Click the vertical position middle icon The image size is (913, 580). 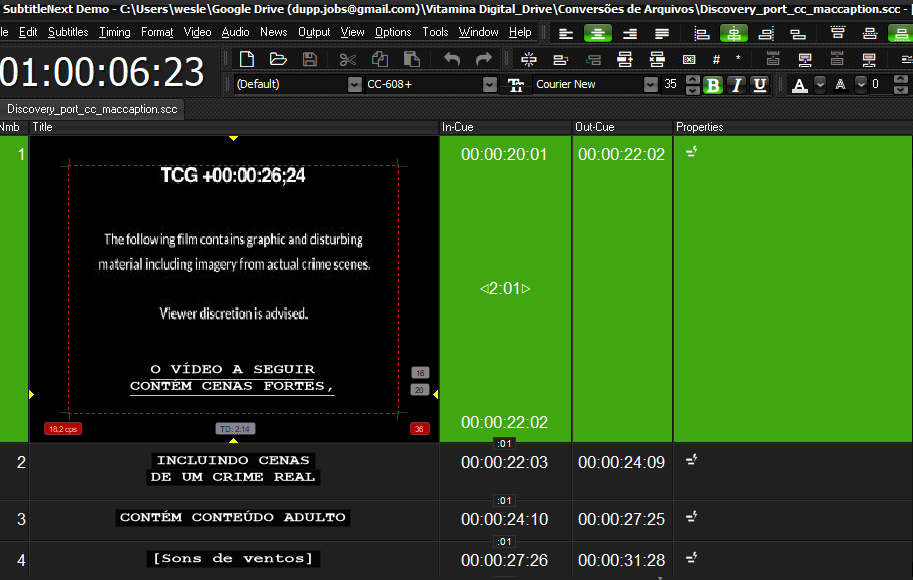pyautogui.click(x=870, y=33)
